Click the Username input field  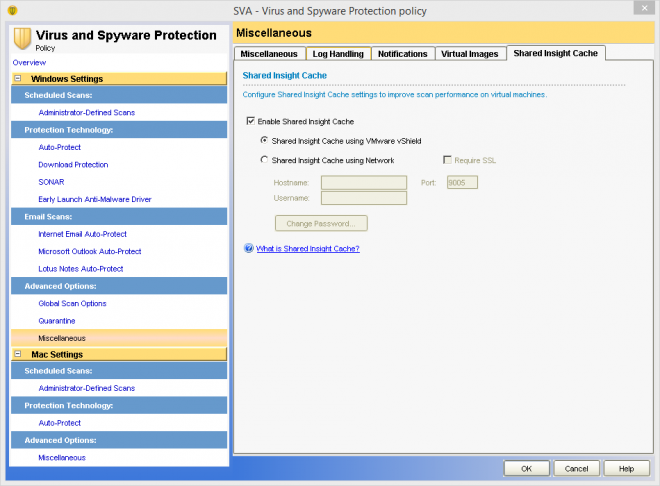pos(364,198)
